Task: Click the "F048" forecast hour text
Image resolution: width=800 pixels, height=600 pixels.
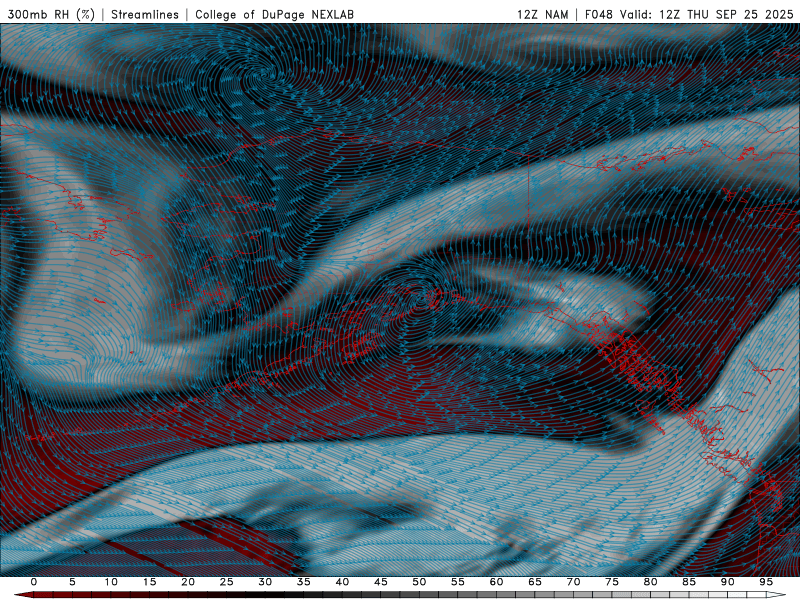Action: coord(598,14)
